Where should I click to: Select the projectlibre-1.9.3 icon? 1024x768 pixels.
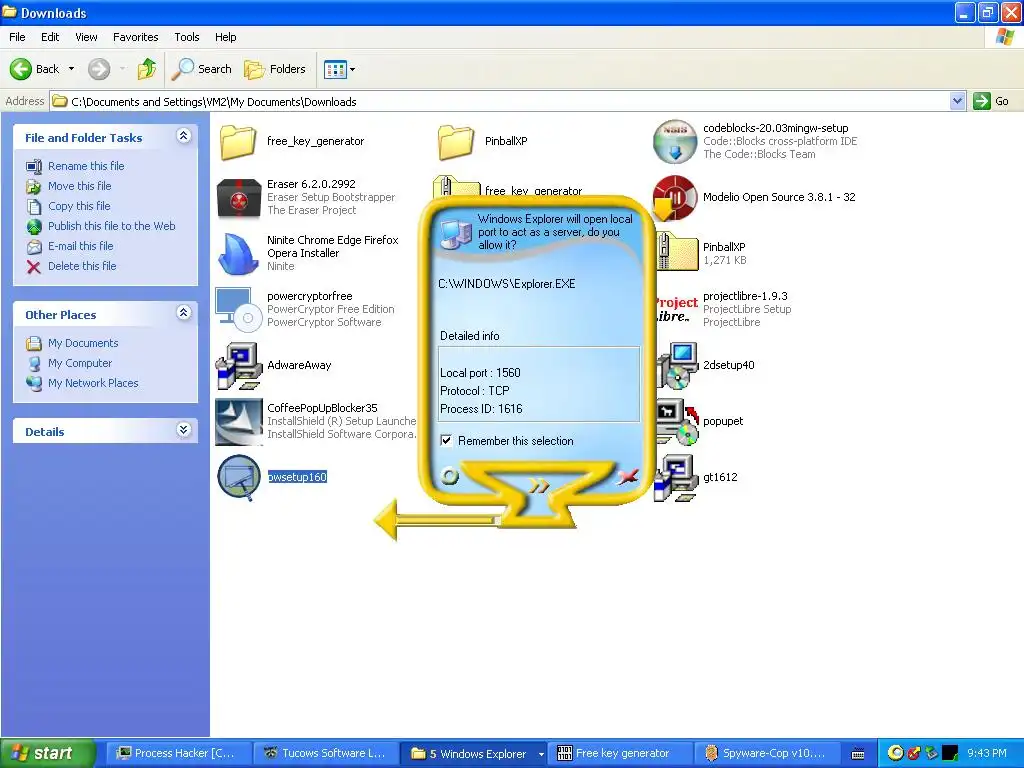point(677,309)
